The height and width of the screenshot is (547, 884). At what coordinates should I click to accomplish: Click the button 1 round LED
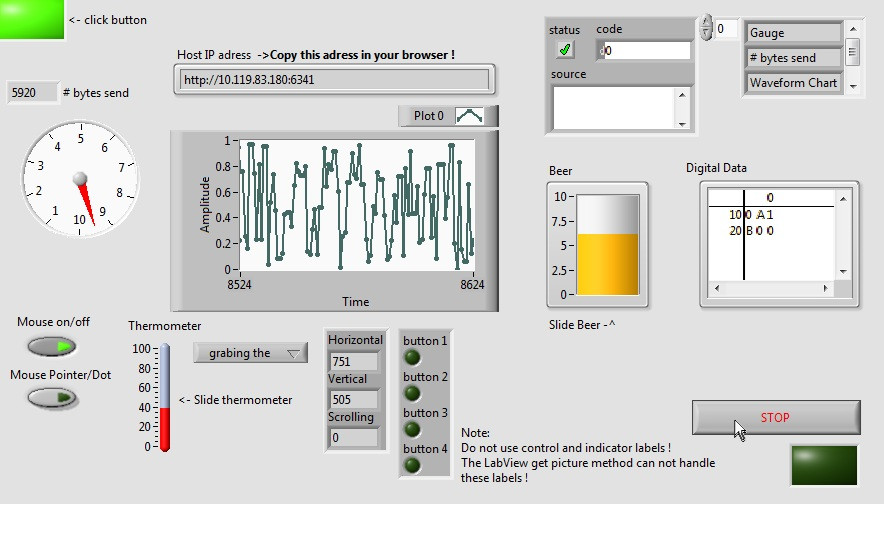[412, 358]
